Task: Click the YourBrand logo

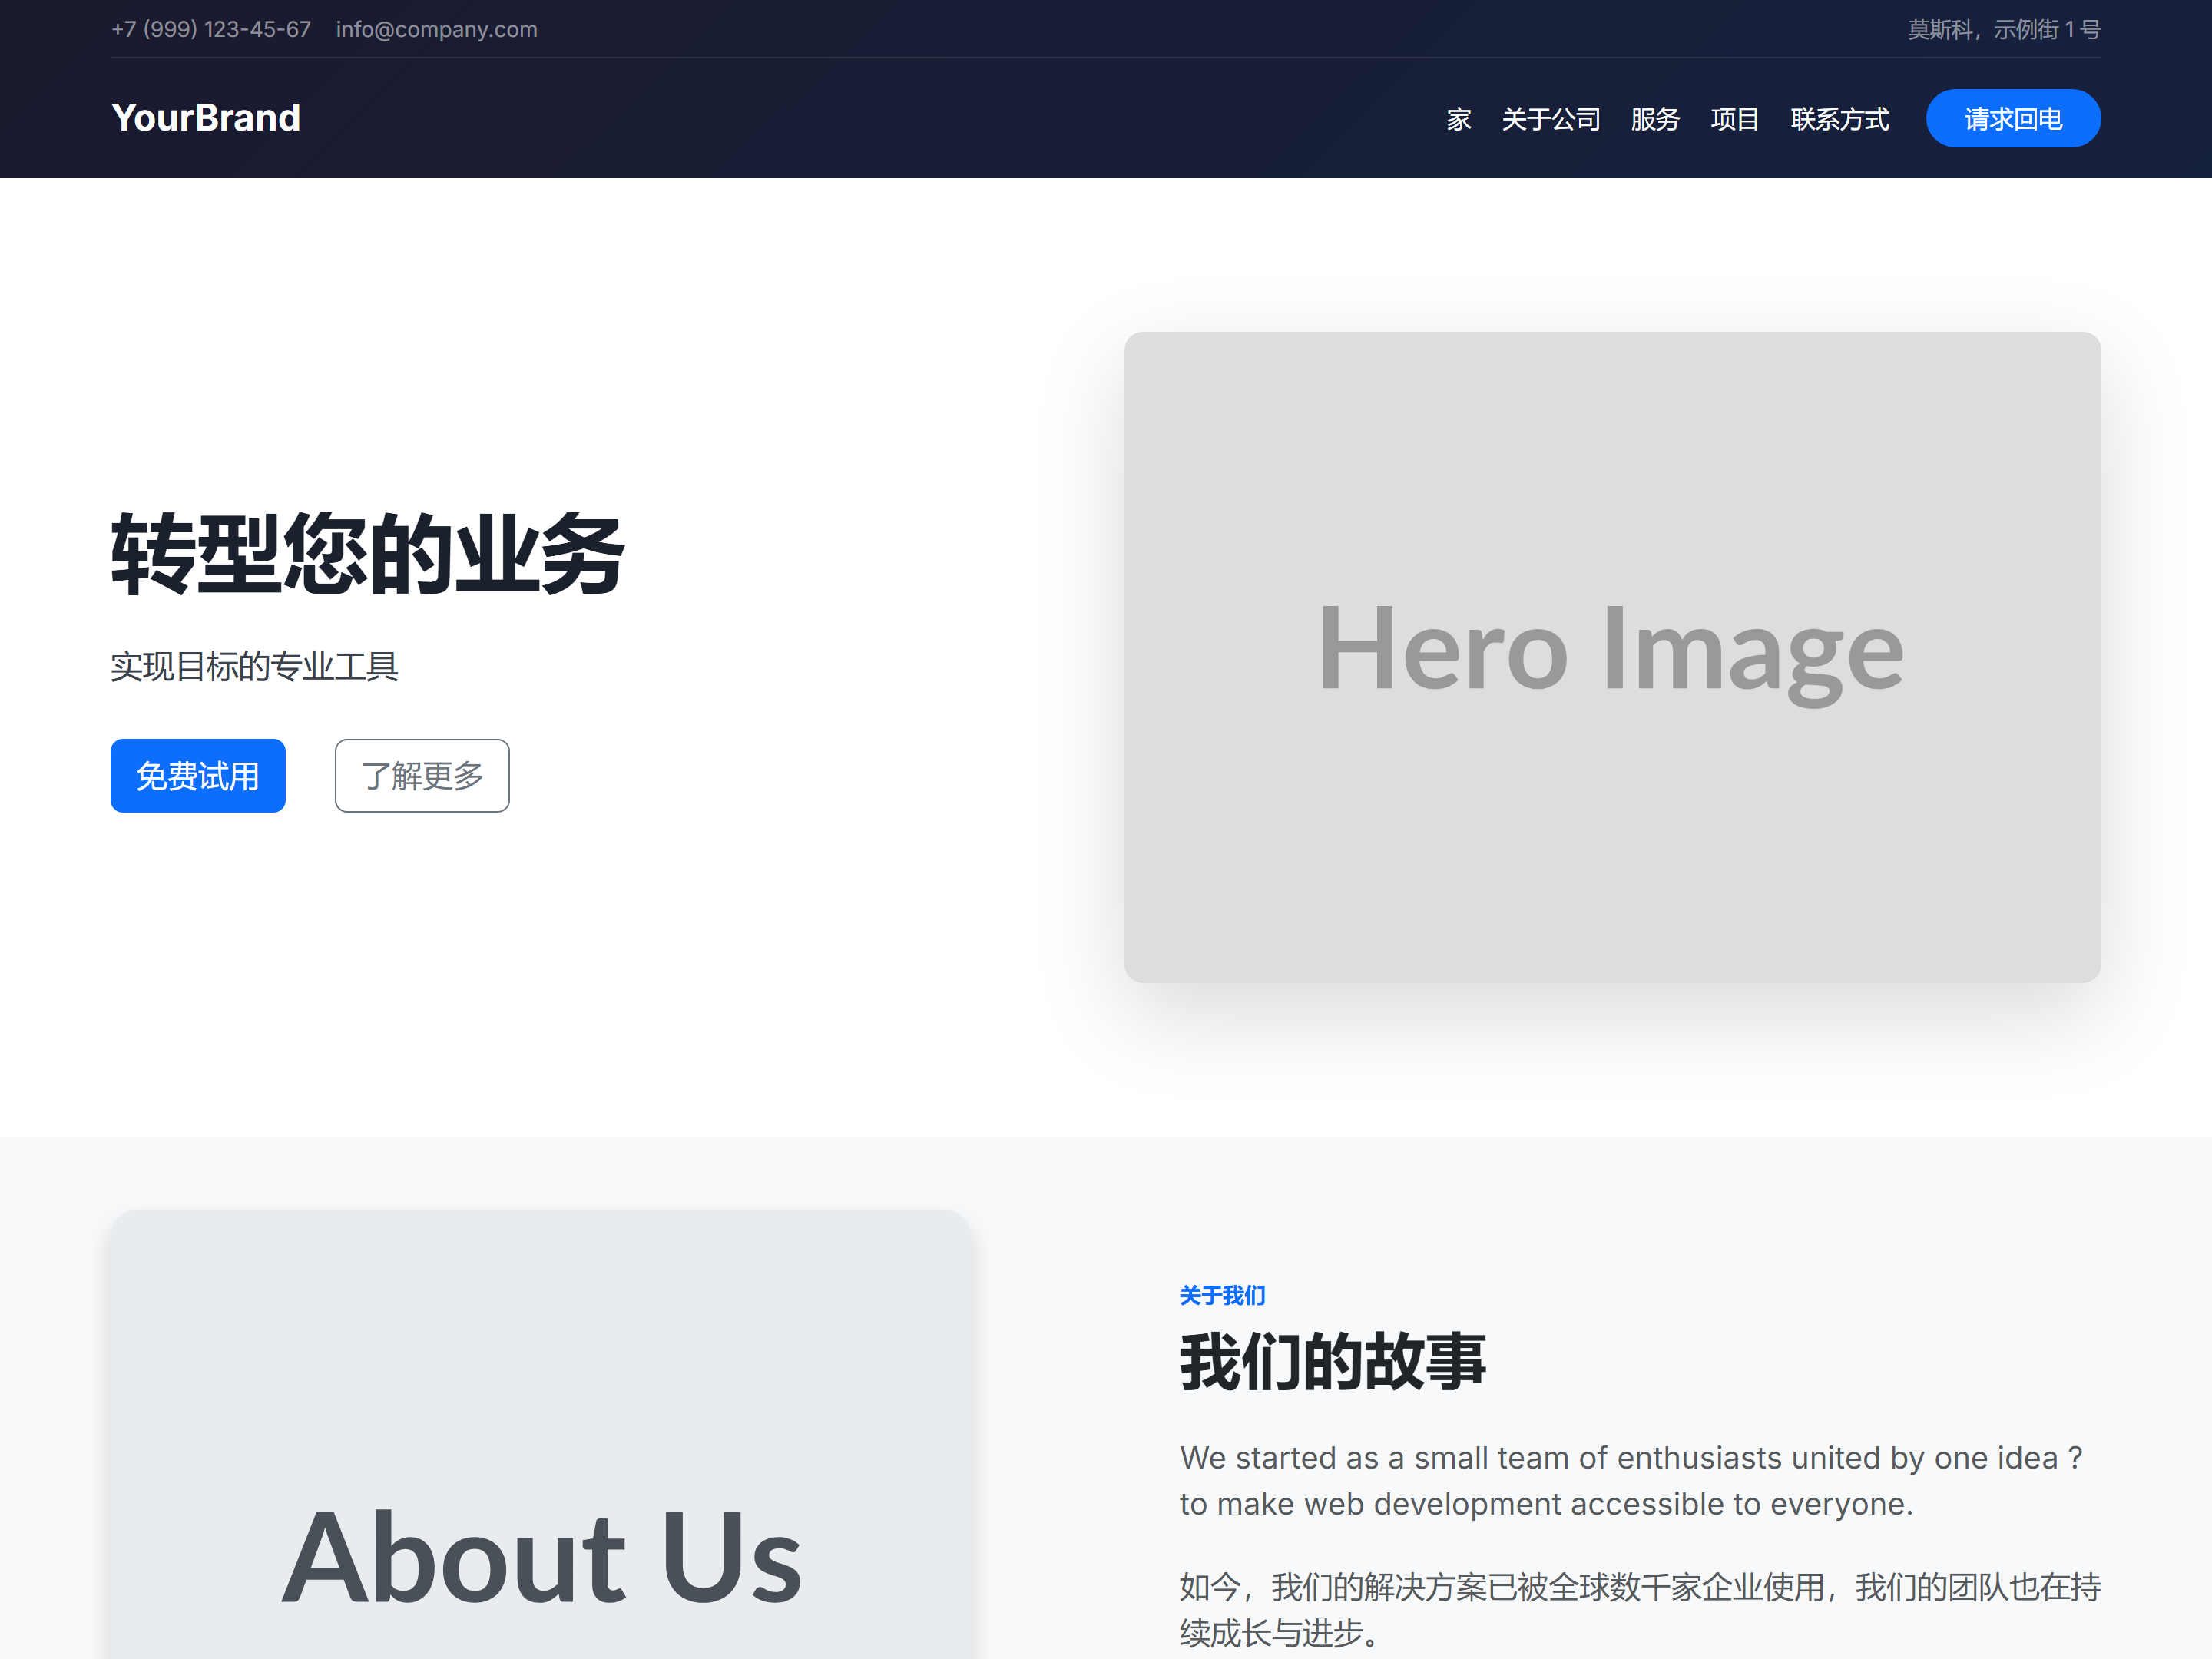Action: tap(206, 118)
